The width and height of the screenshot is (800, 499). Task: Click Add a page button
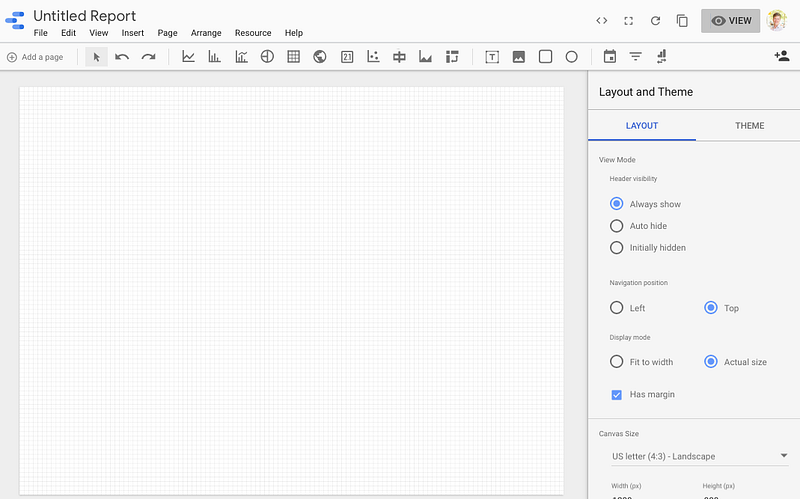click(35, 57)
